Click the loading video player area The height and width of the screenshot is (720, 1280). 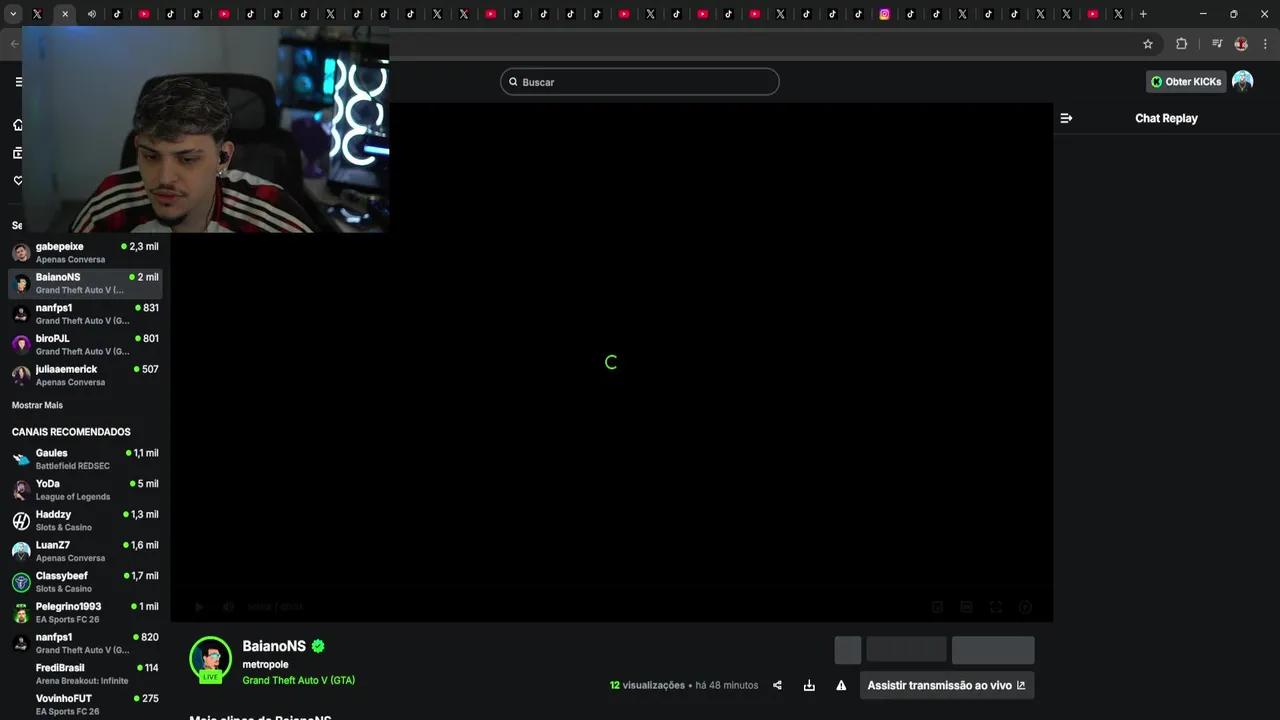pos(611,362)
